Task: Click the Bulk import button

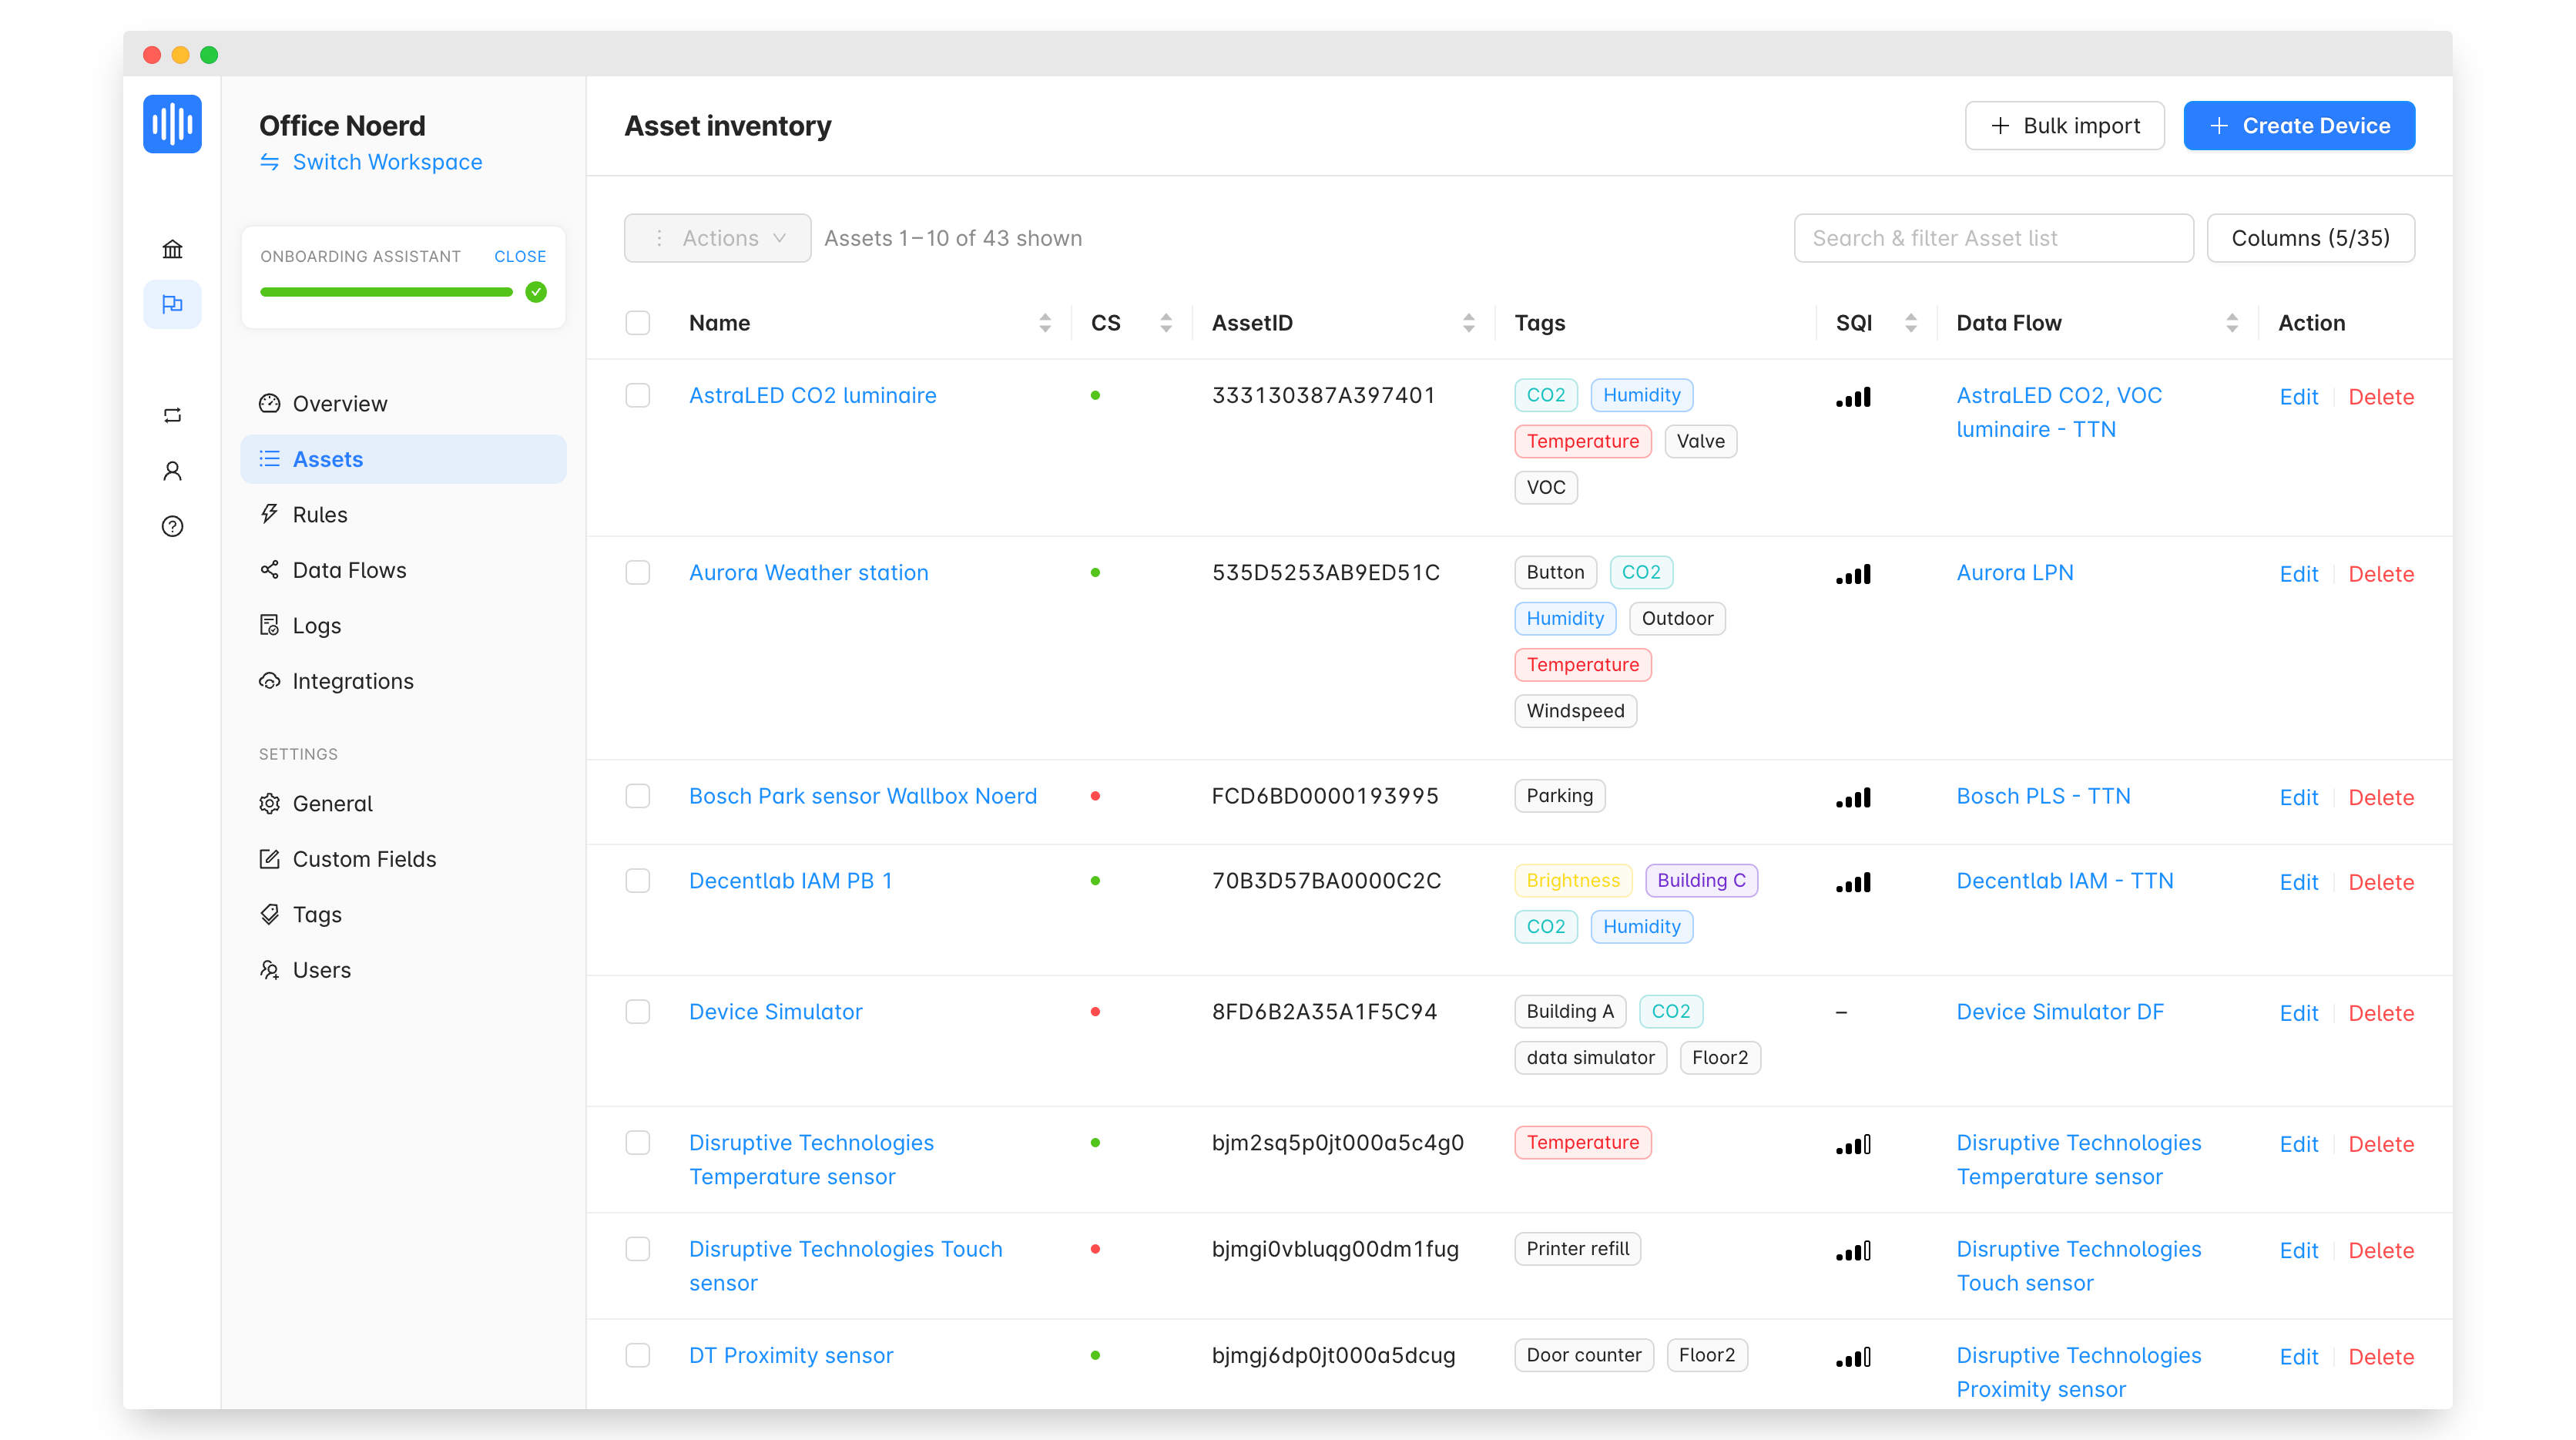Action: pyautogui.click(x=2065, y=126)
